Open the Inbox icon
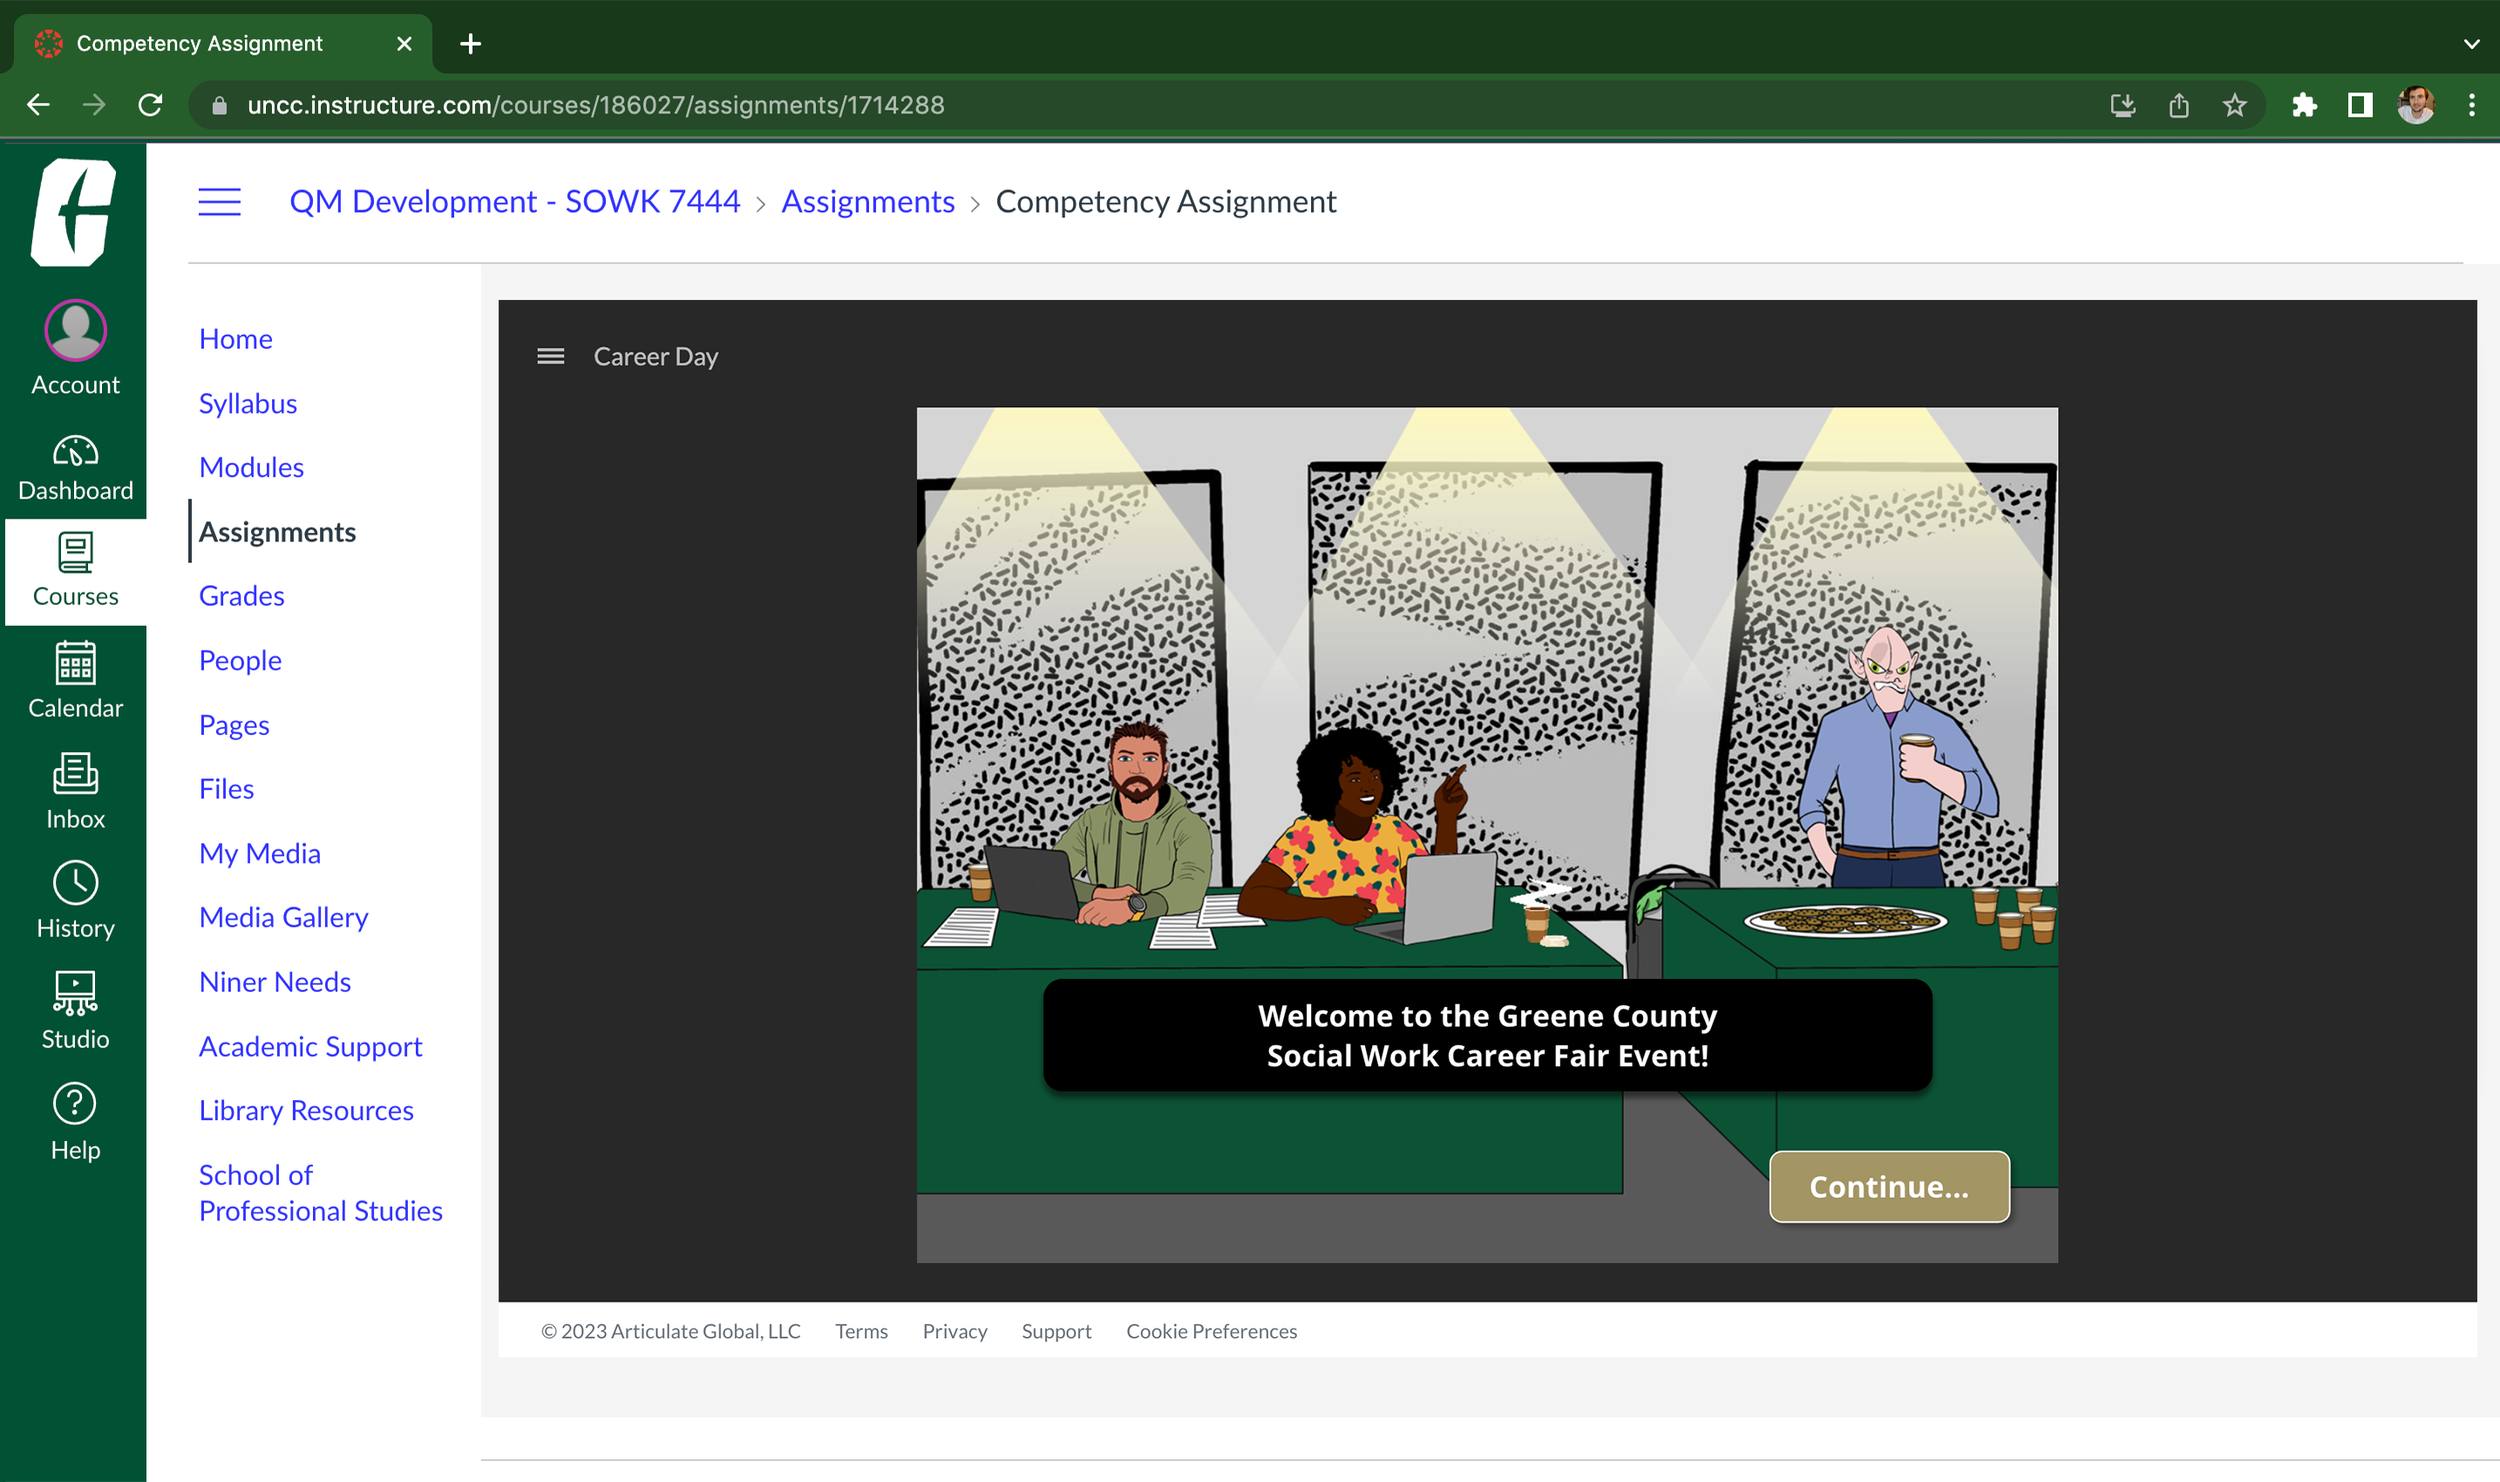The height and width of the screenshot is (1482, 2500). tap(75, 791)
